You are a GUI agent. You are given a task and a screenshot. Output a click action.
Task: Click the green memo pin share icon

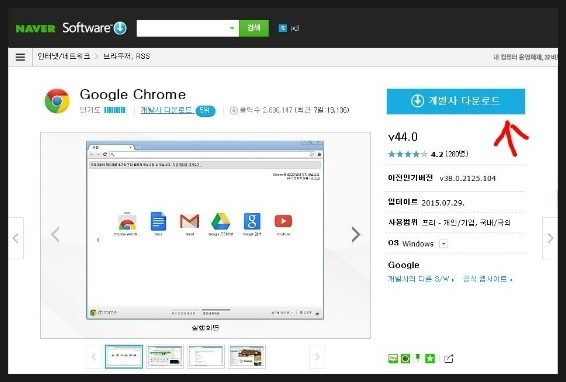tap(418, 359)
